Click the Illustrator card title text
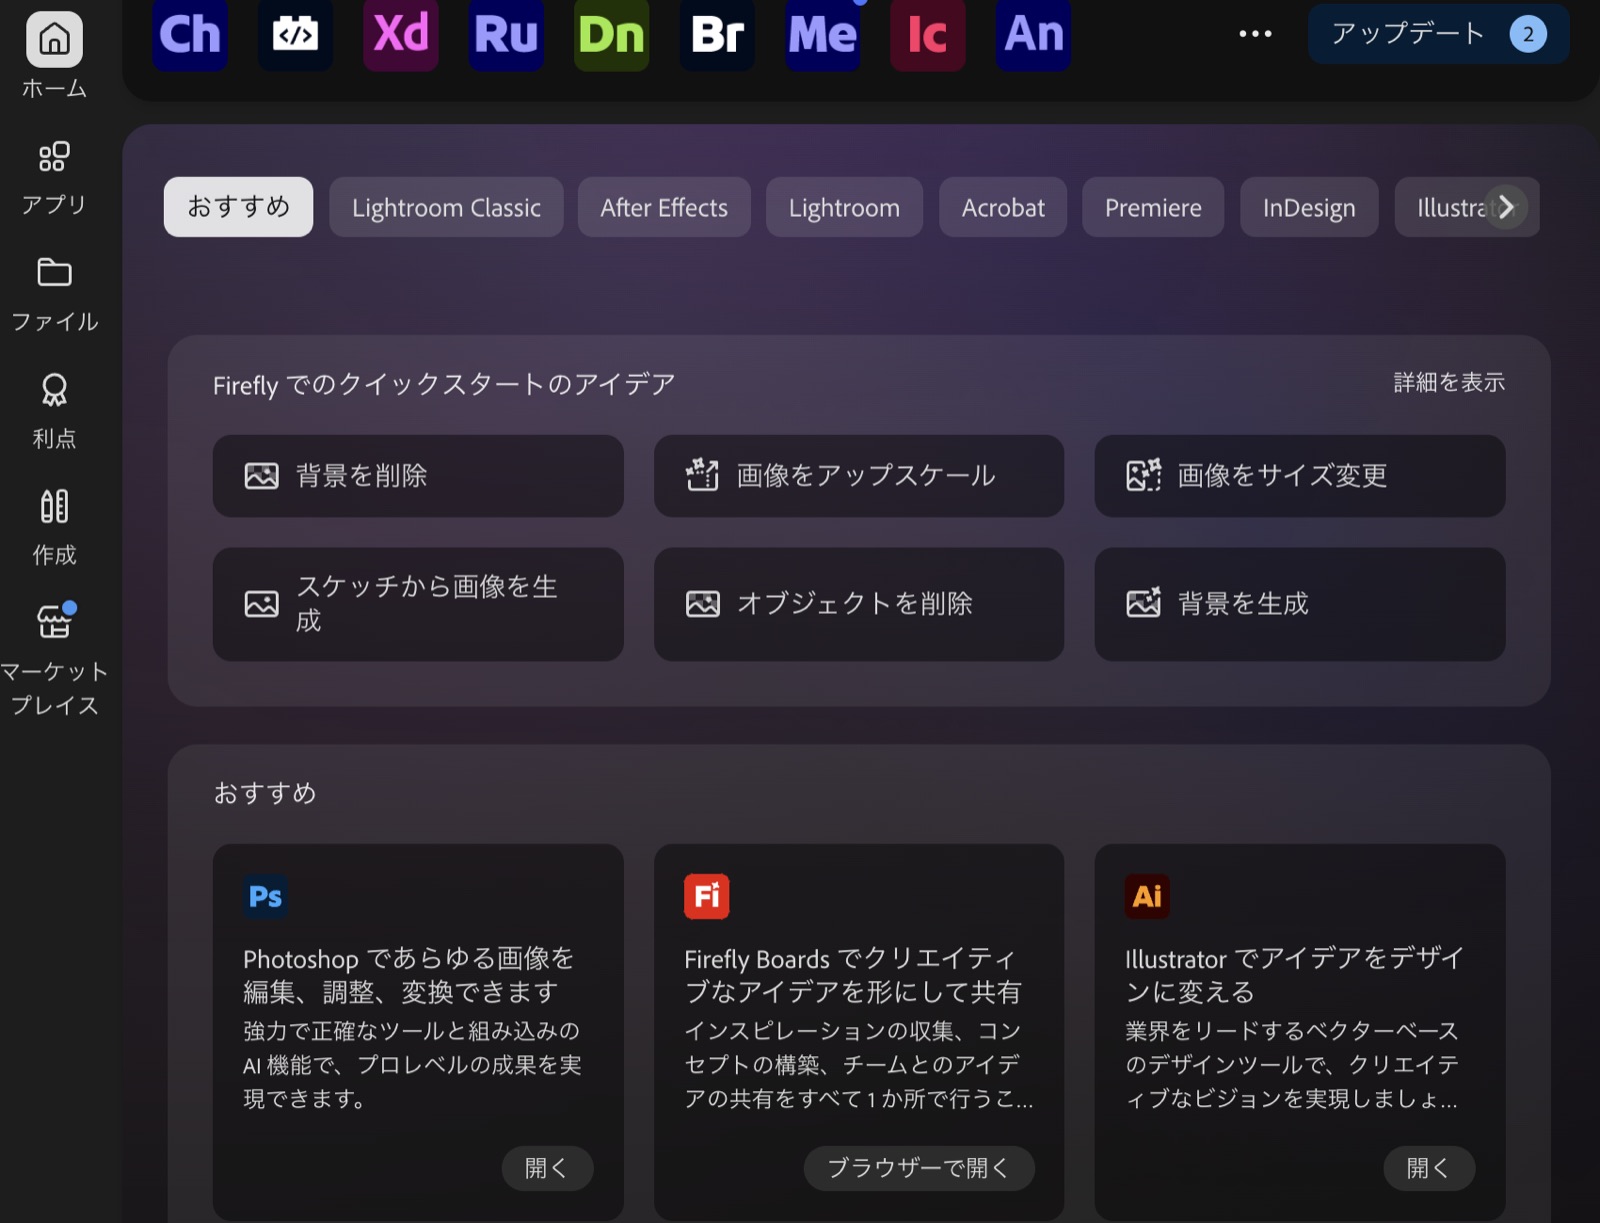 tap(1294, 975)
